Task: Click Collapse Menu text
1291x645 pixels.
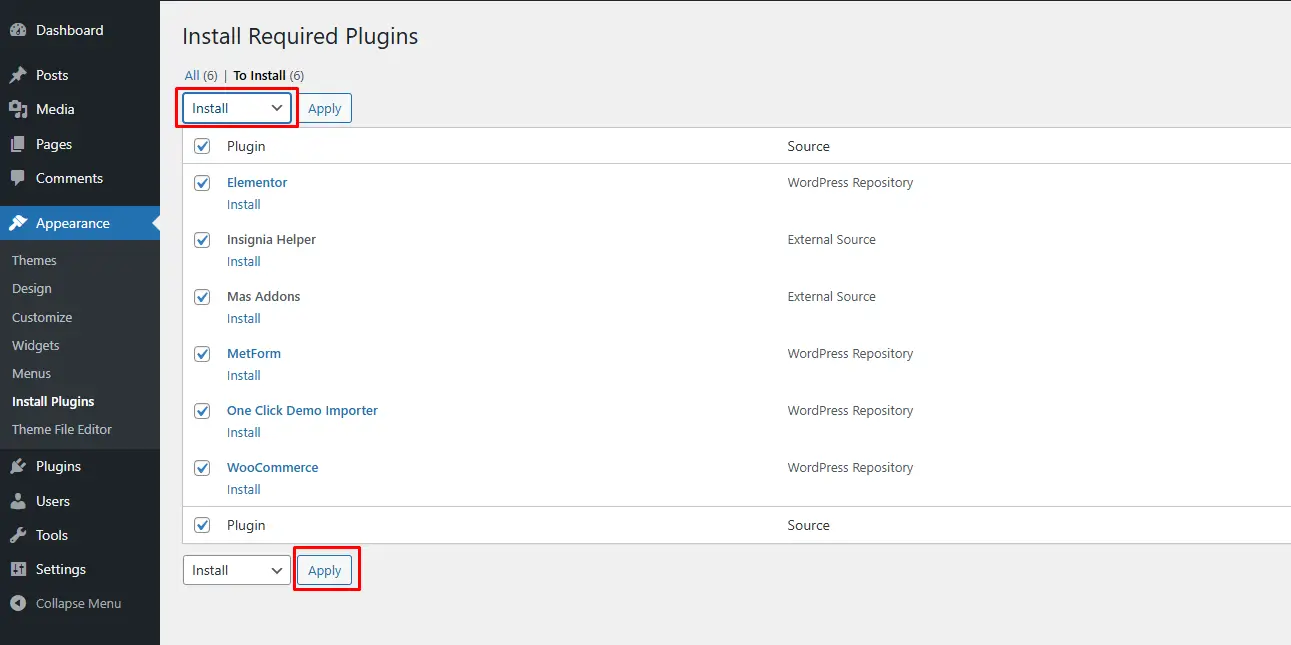Action: [x=78, y=603]
